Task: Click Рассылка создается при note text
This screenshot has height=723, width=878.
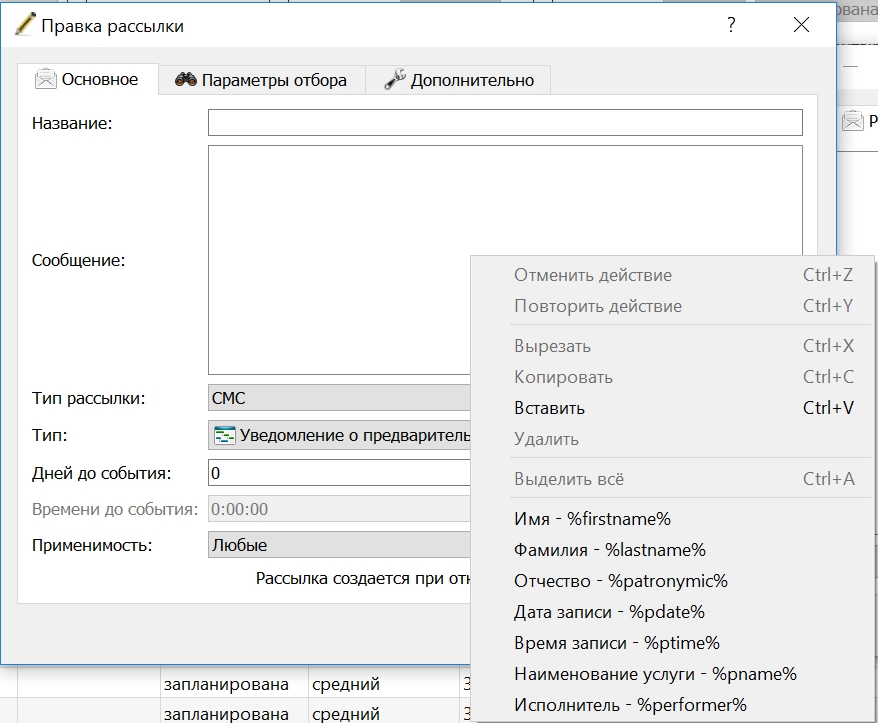Action: [363, 578]
